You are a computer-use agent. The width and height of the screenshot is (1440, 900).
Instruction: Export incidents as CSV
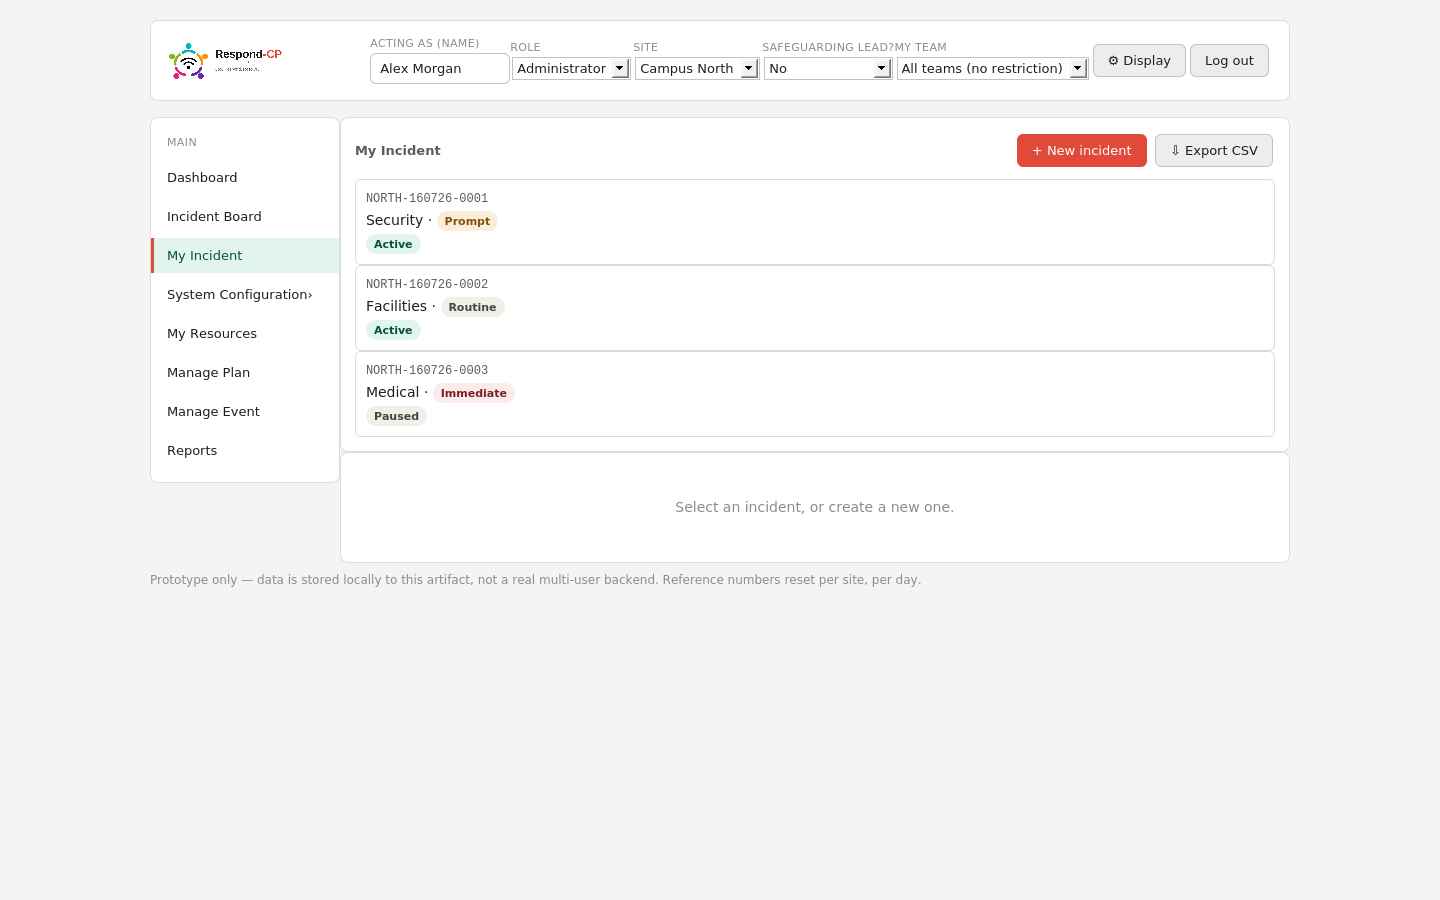click(x=1214, y=150)
